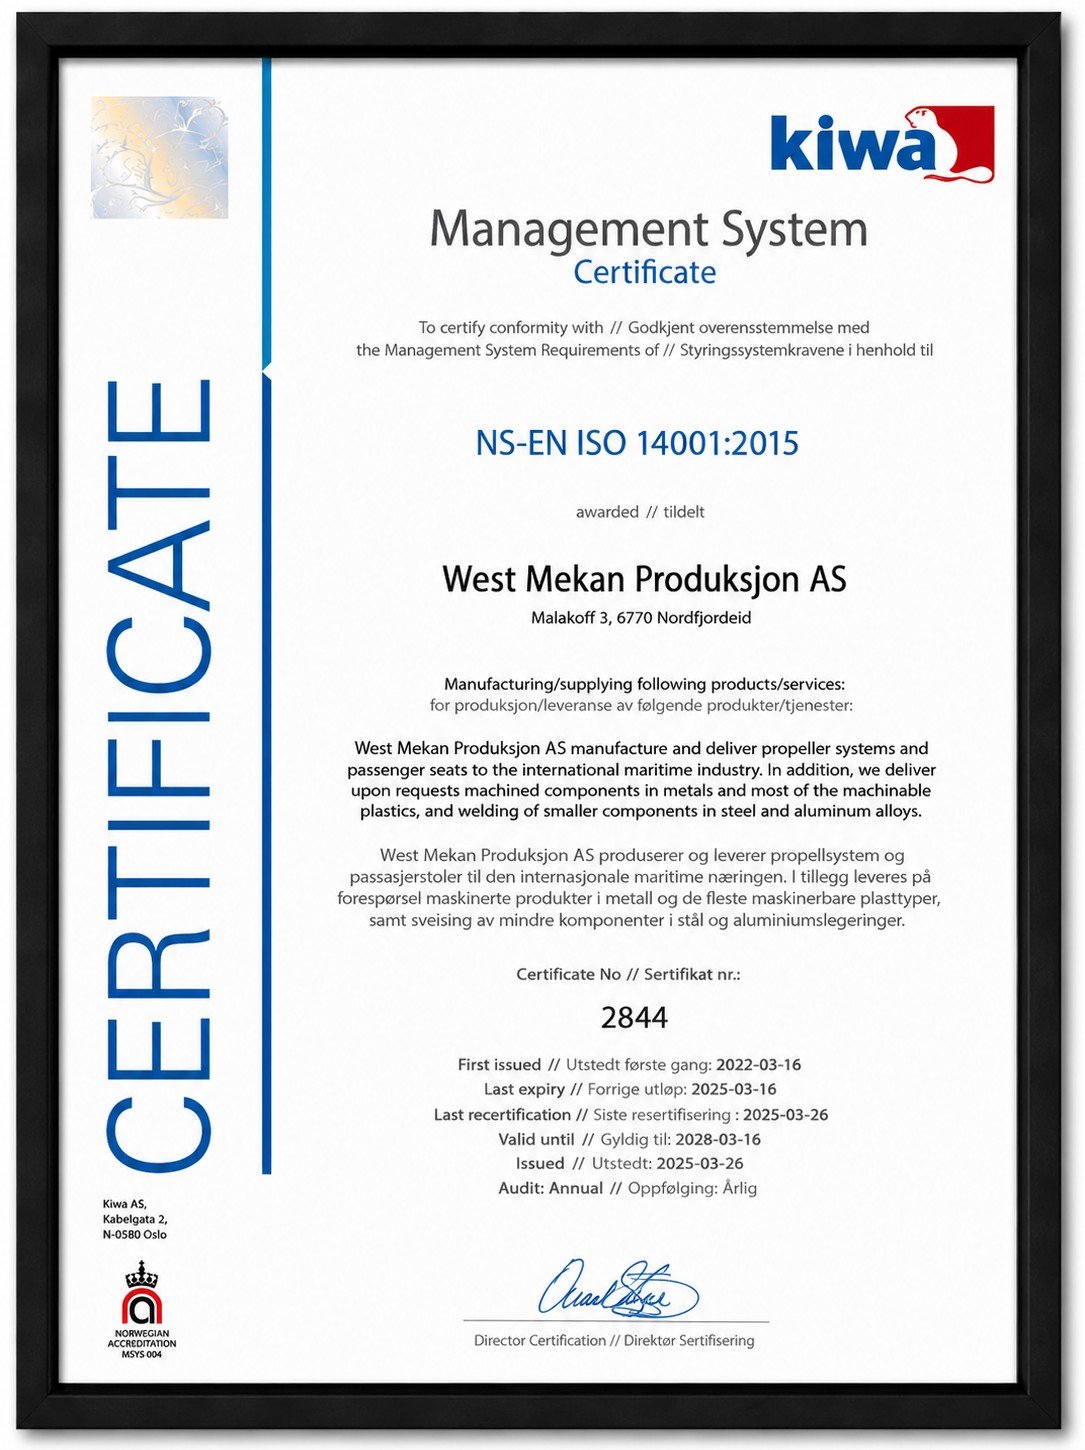Click 'MSYS 004' accreditation number
This screenshot has height=1450, width=1085.
pyautogui.click(x=142, y=1354)
